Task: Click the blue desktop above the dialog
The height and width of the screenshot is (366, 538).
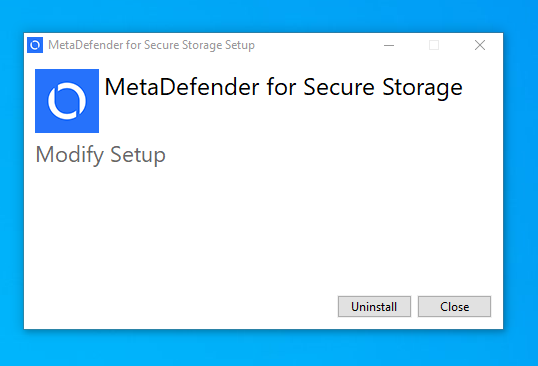Action: [264, 15]
